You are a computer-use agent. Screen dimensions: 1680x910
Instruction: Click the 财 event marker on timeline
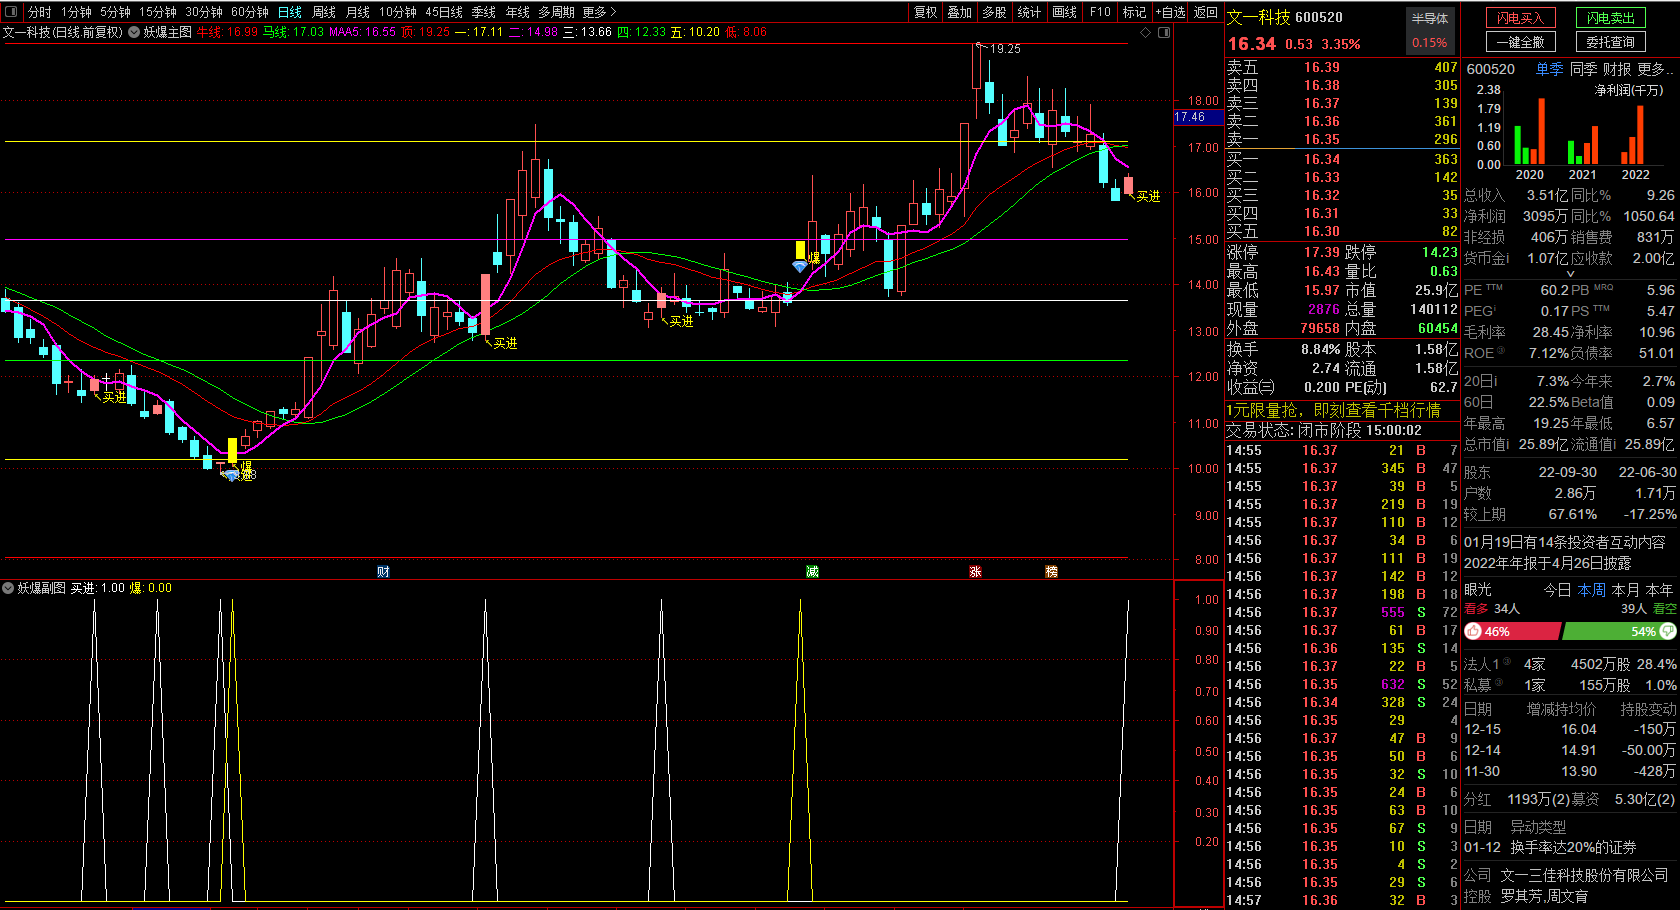pyautogui.click(x=383, y=571)
